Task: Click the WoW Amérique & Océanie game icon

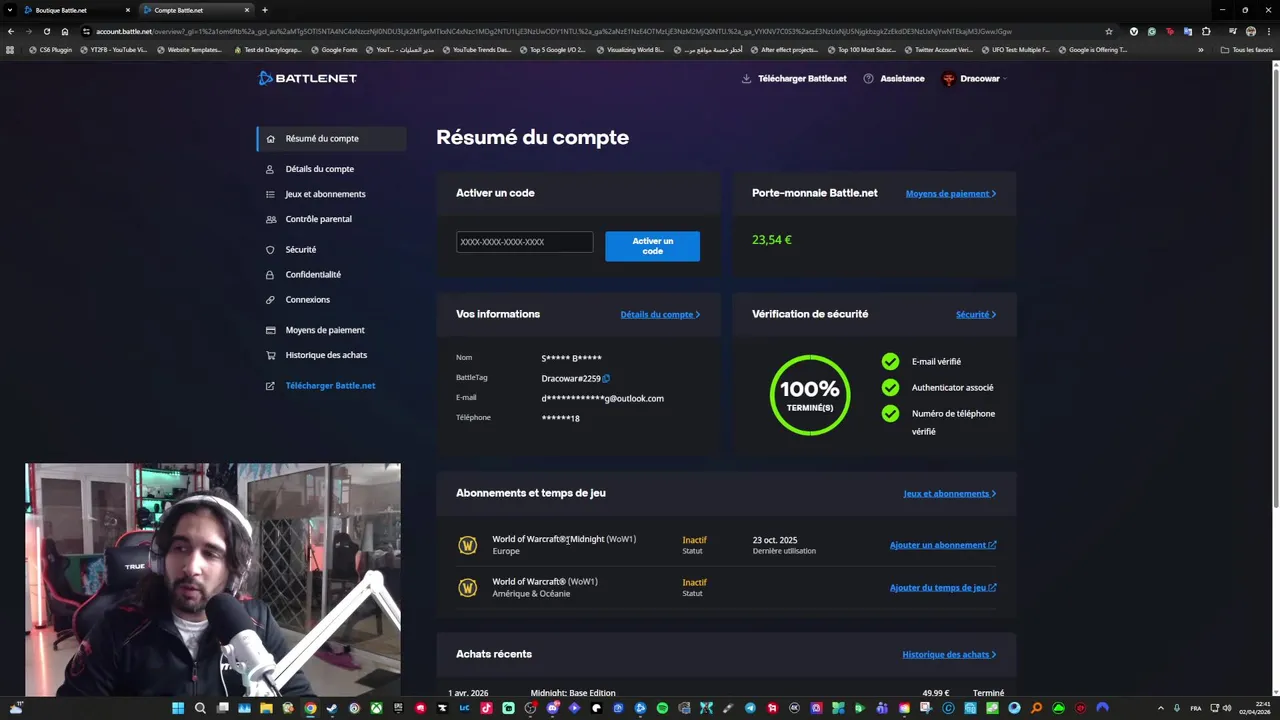Action: (x=467, y=588)
